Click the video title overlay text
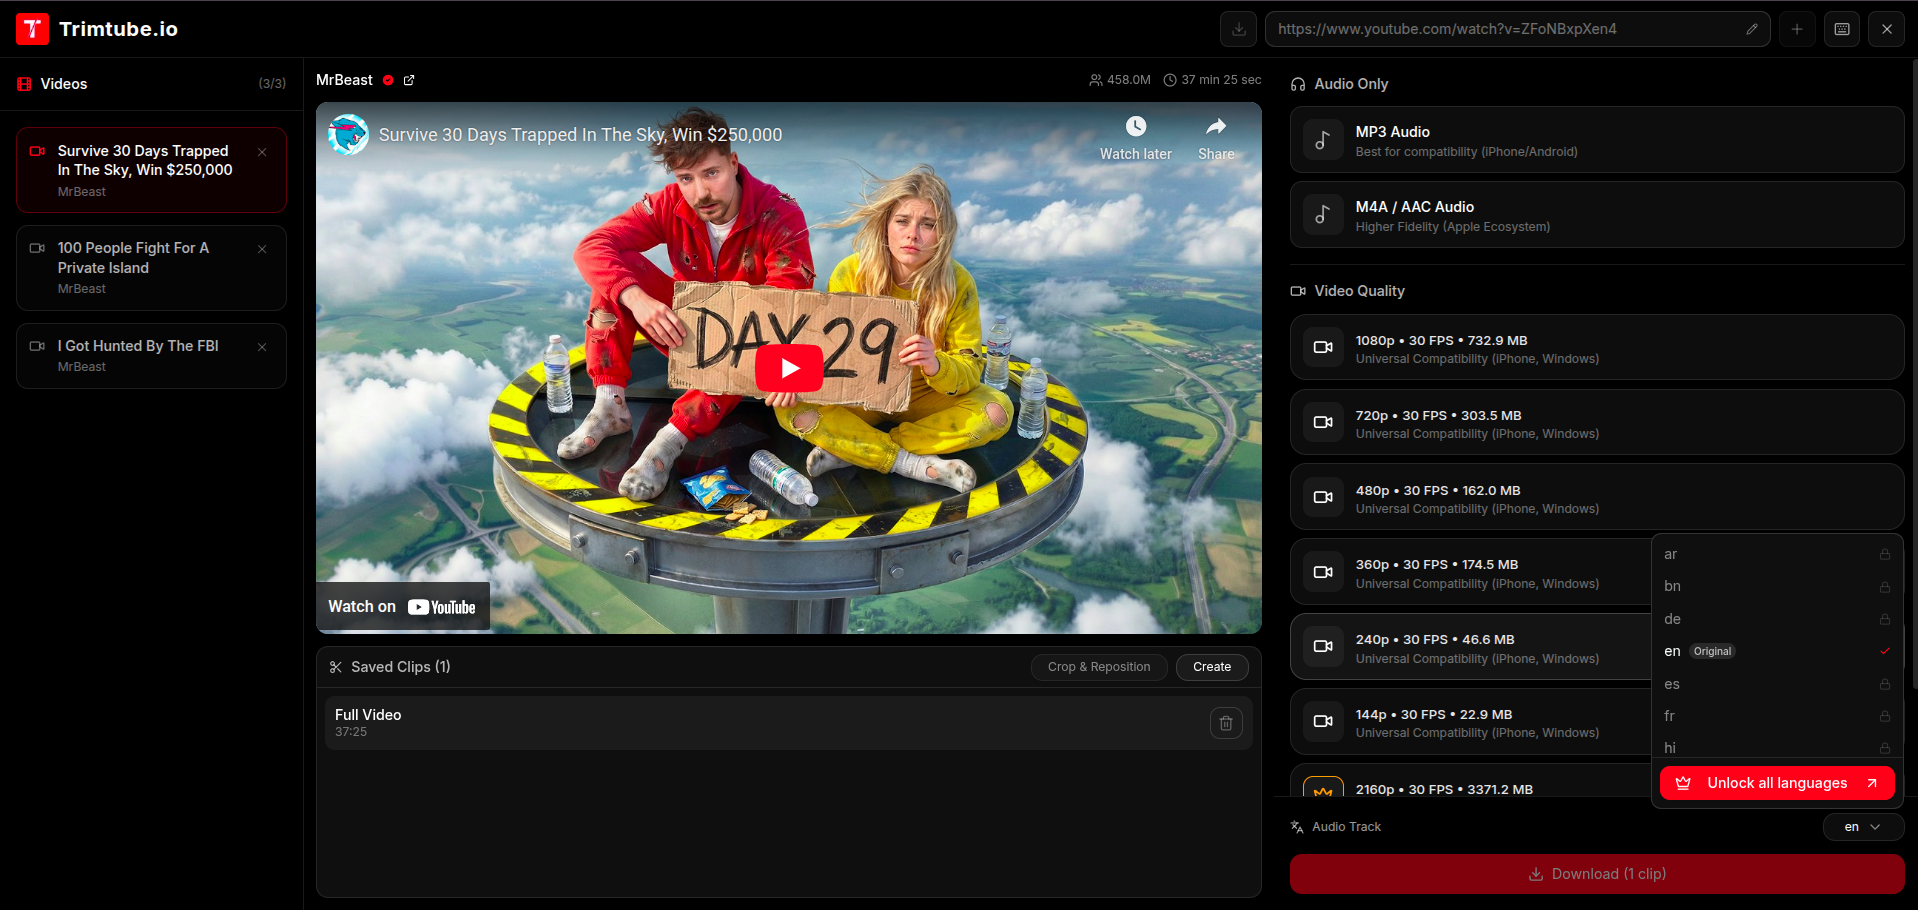This screenshot has height=910, width=1918. coord(580,135)
